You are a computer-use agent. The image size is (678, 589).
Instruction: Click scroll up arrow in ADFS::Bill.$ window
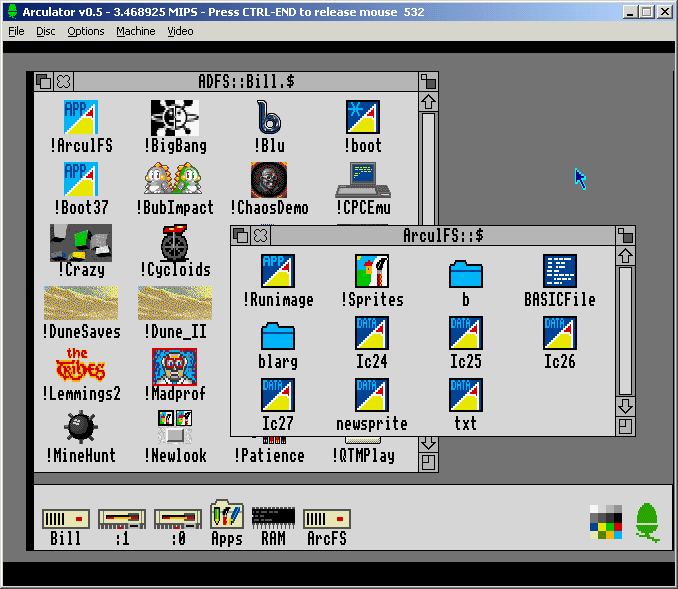click(428, 102)
